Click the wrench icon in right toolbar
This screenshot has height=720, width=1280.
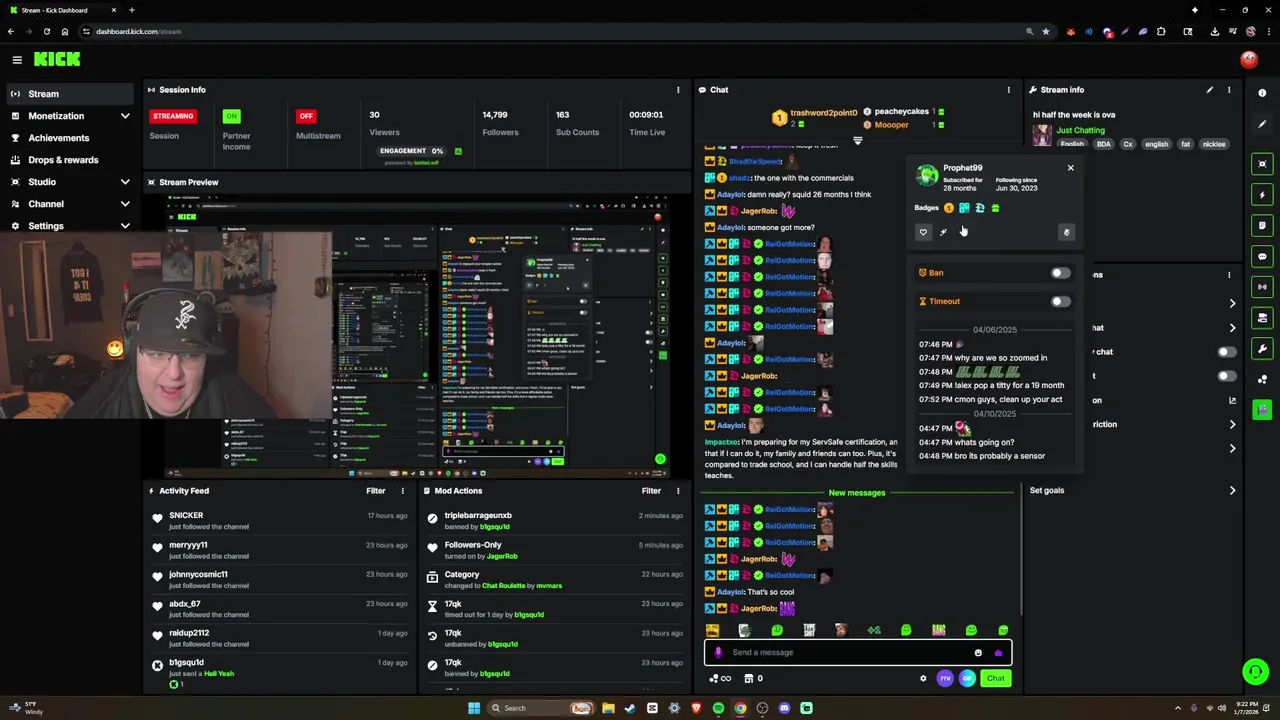(1263, 349)
